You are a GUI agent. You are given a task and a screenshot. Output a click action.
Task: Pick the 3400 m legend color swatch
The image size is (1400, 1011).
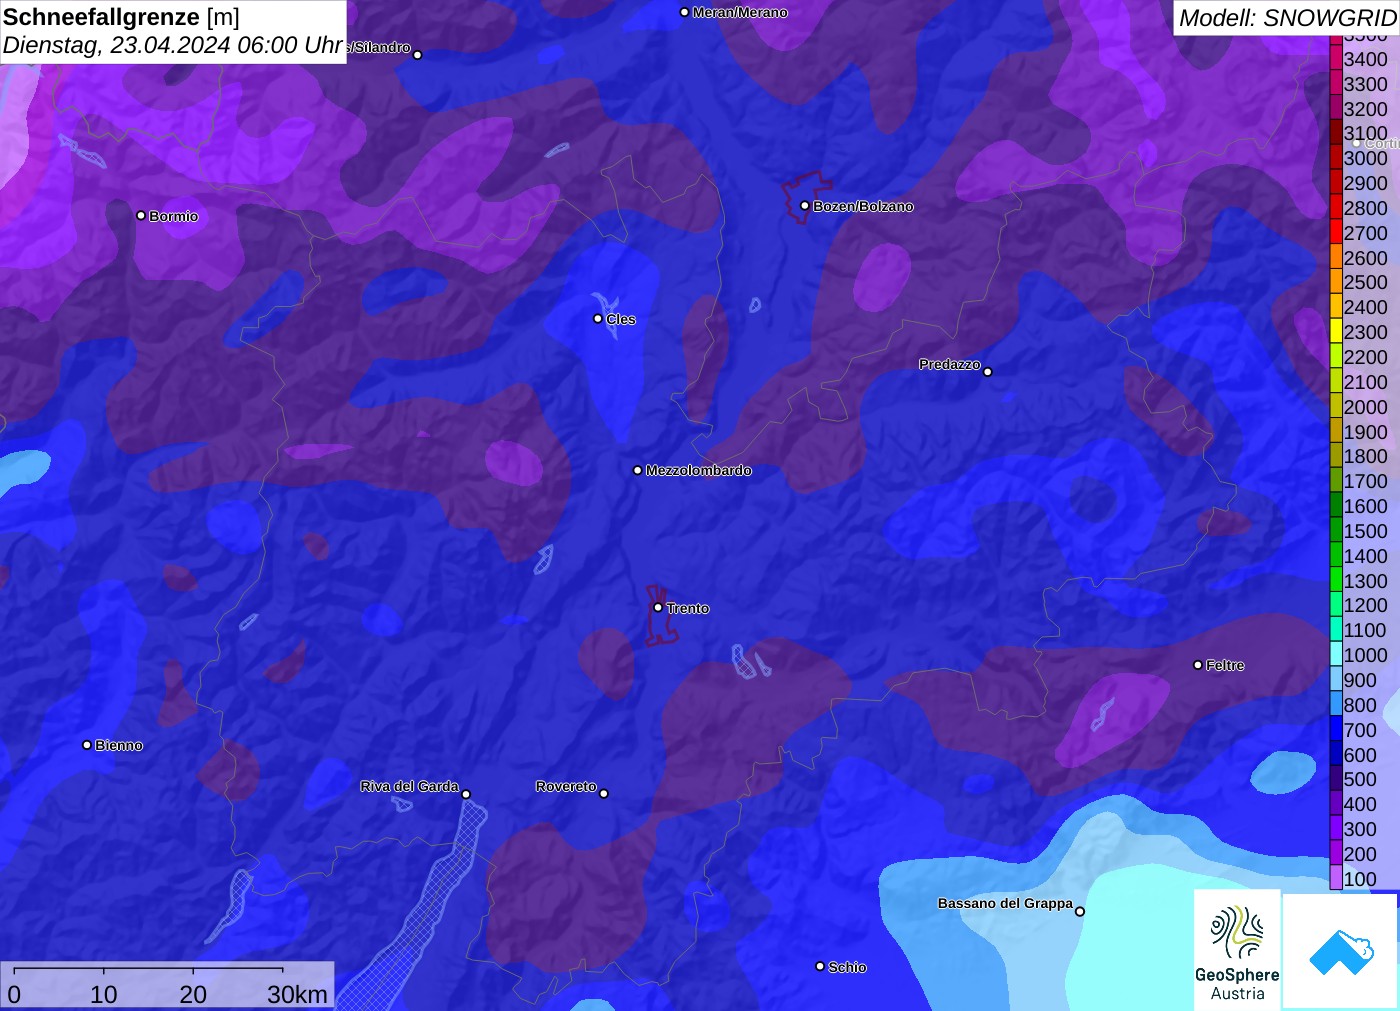click(1336, 58)
